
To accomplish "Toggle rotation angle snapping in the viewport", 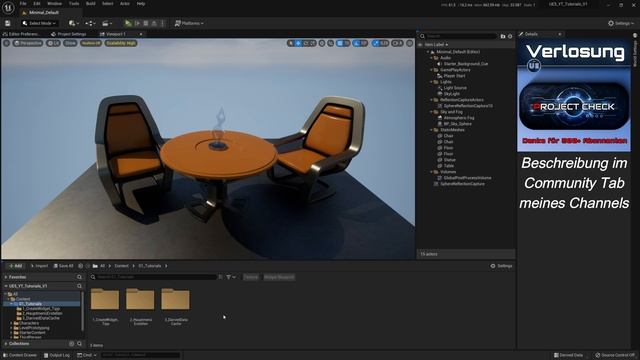I will [358, 43].
